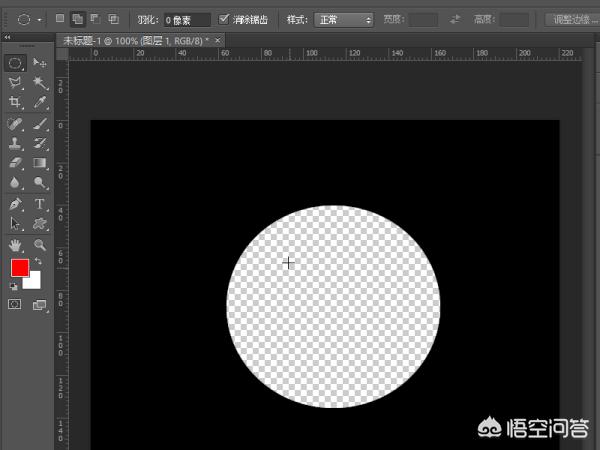Screen dimensions: 600x450
Task: Select the Elliptical Marquee tool
Action: [x=15, y=63]
